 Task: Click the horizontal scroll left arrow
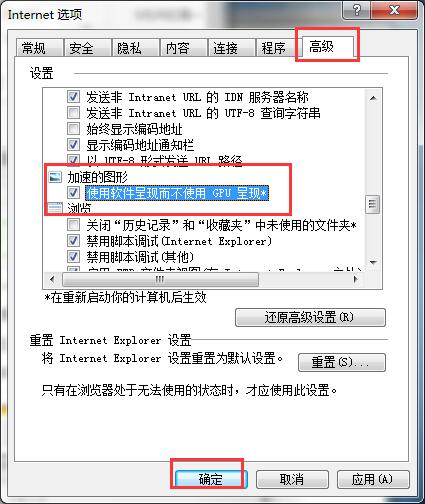pos(52,279)
